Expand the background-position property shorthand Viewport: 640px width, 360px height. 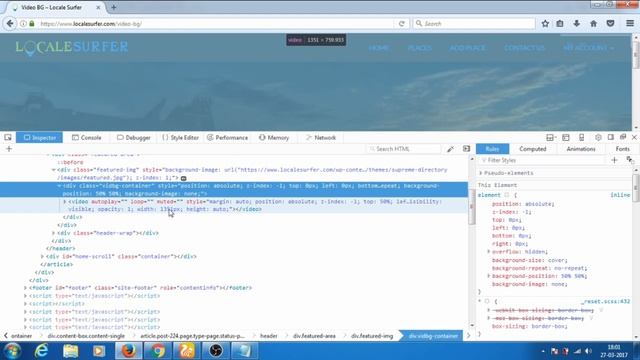coord(489,276)
